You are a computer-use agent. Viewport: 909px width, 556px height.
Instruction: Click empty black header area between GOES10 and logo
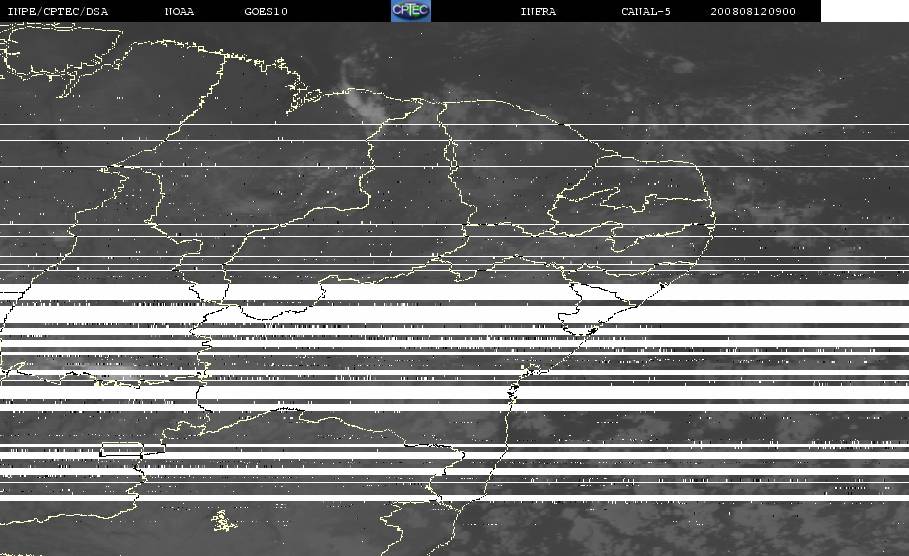(339, 10)
